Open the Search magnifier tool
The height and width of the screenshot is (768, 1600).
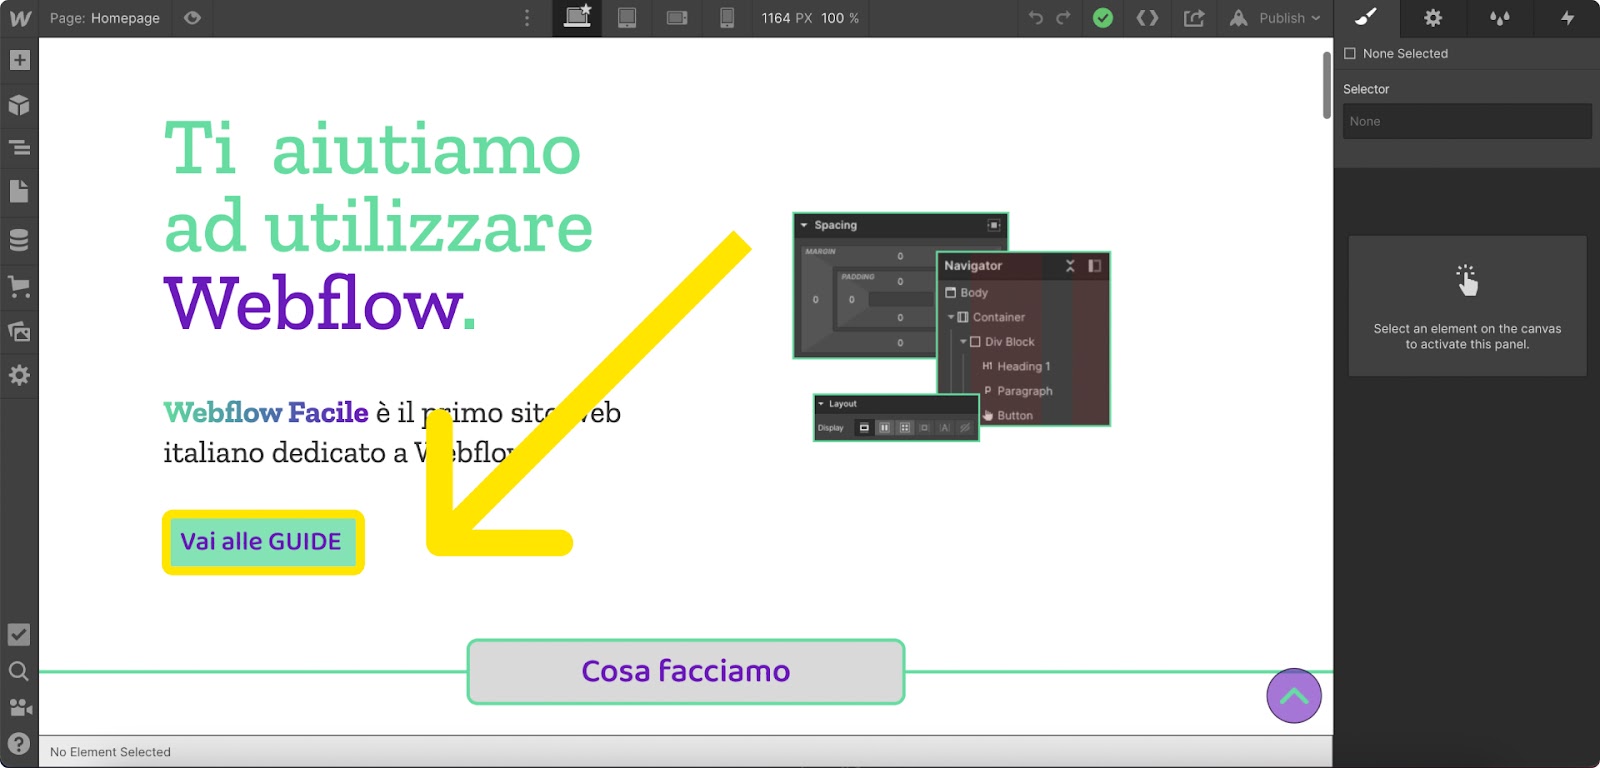[19, 671]
